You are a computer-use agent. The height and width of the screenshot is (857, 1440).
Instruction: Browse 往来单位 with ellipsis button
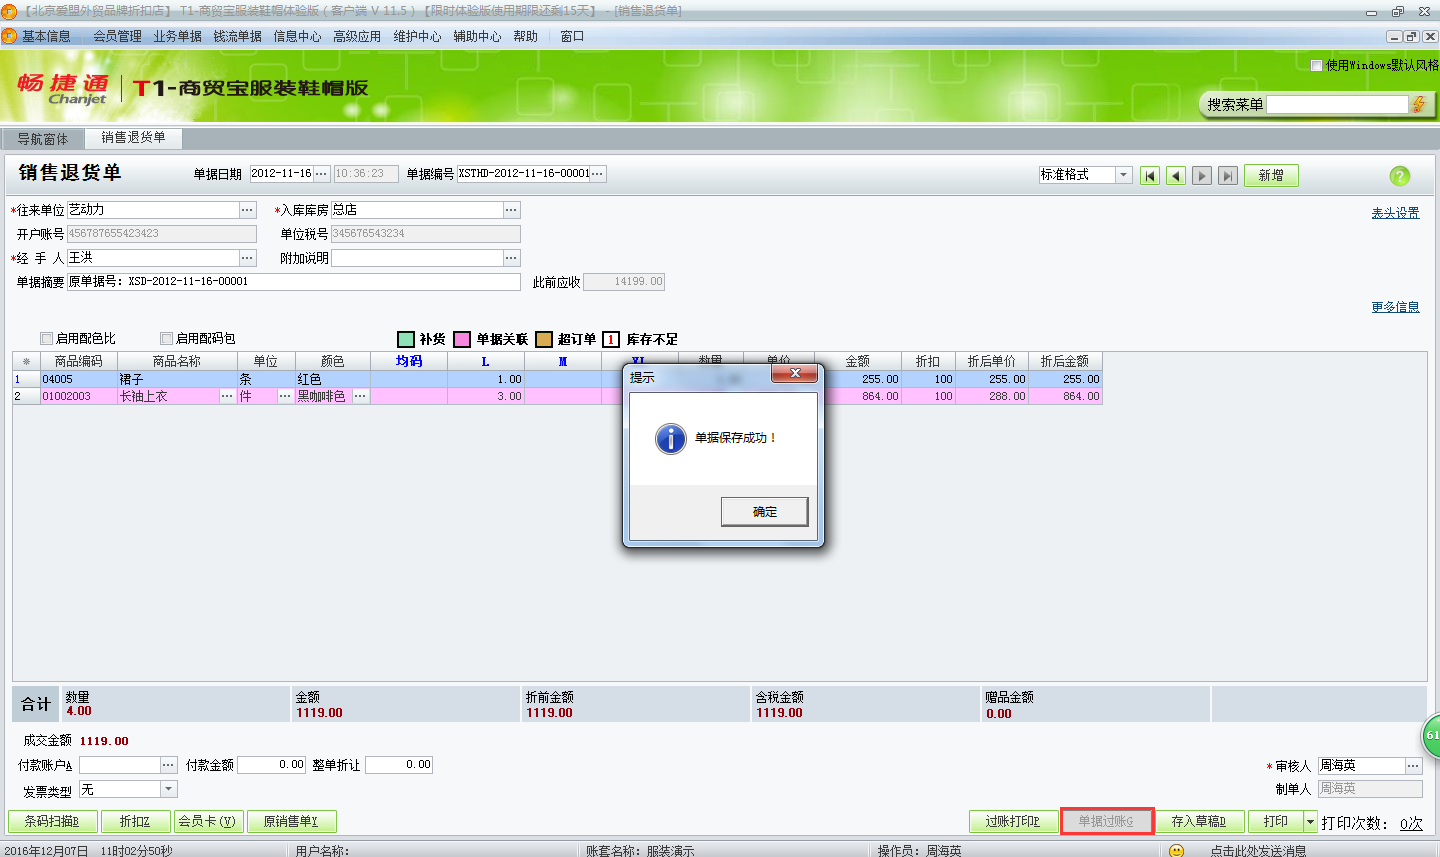coord(247,210)
